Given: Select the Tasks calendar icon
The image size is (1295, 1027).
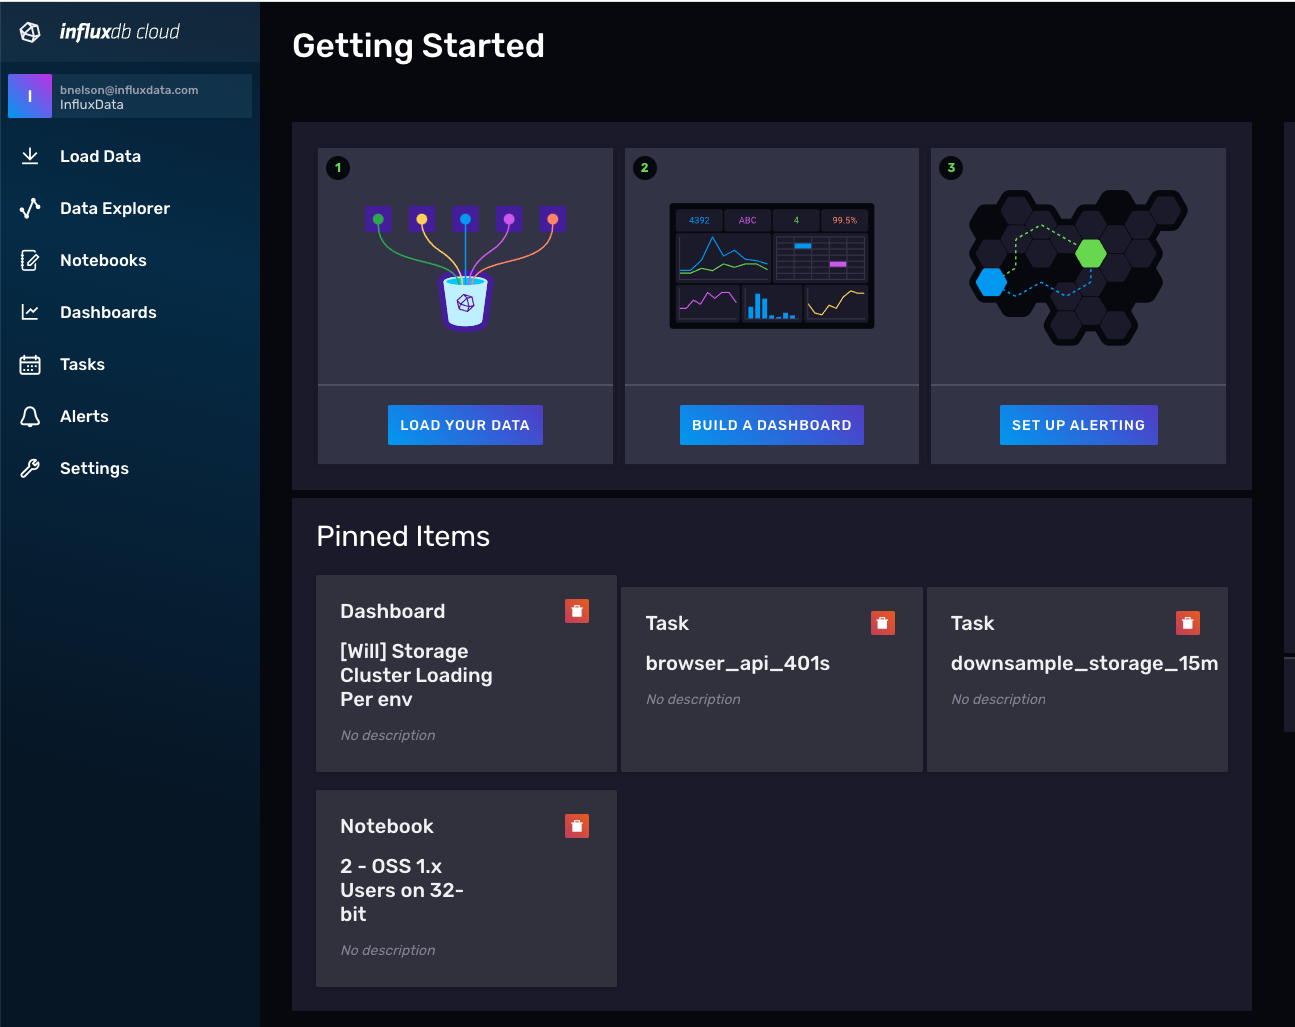Looking at the screenshot, I should pos(30,364).
